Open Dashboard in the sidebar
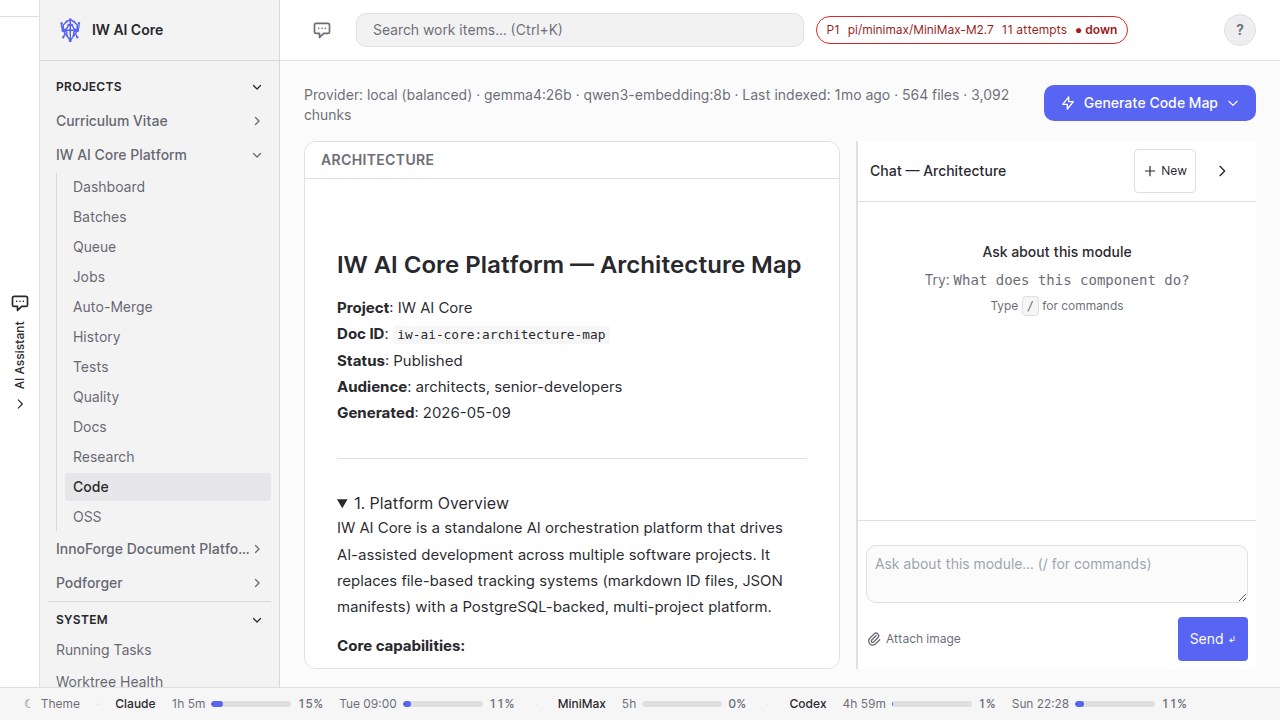Image resolution: width=1280 pixels, height=720 pixels. click(x=168, y=187)
